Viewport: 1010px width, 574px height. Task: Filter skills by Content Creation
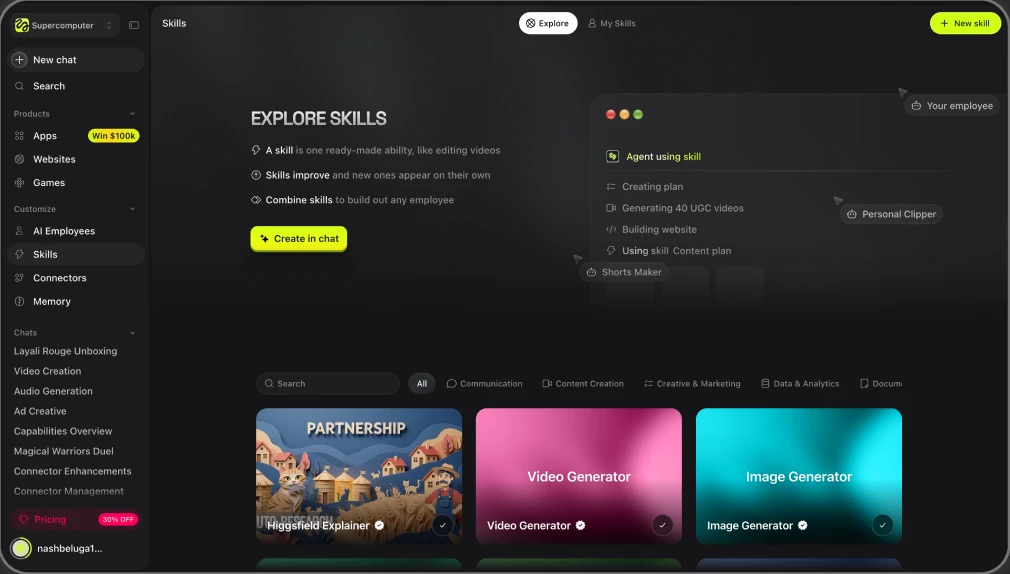click(x=583, y=383)
